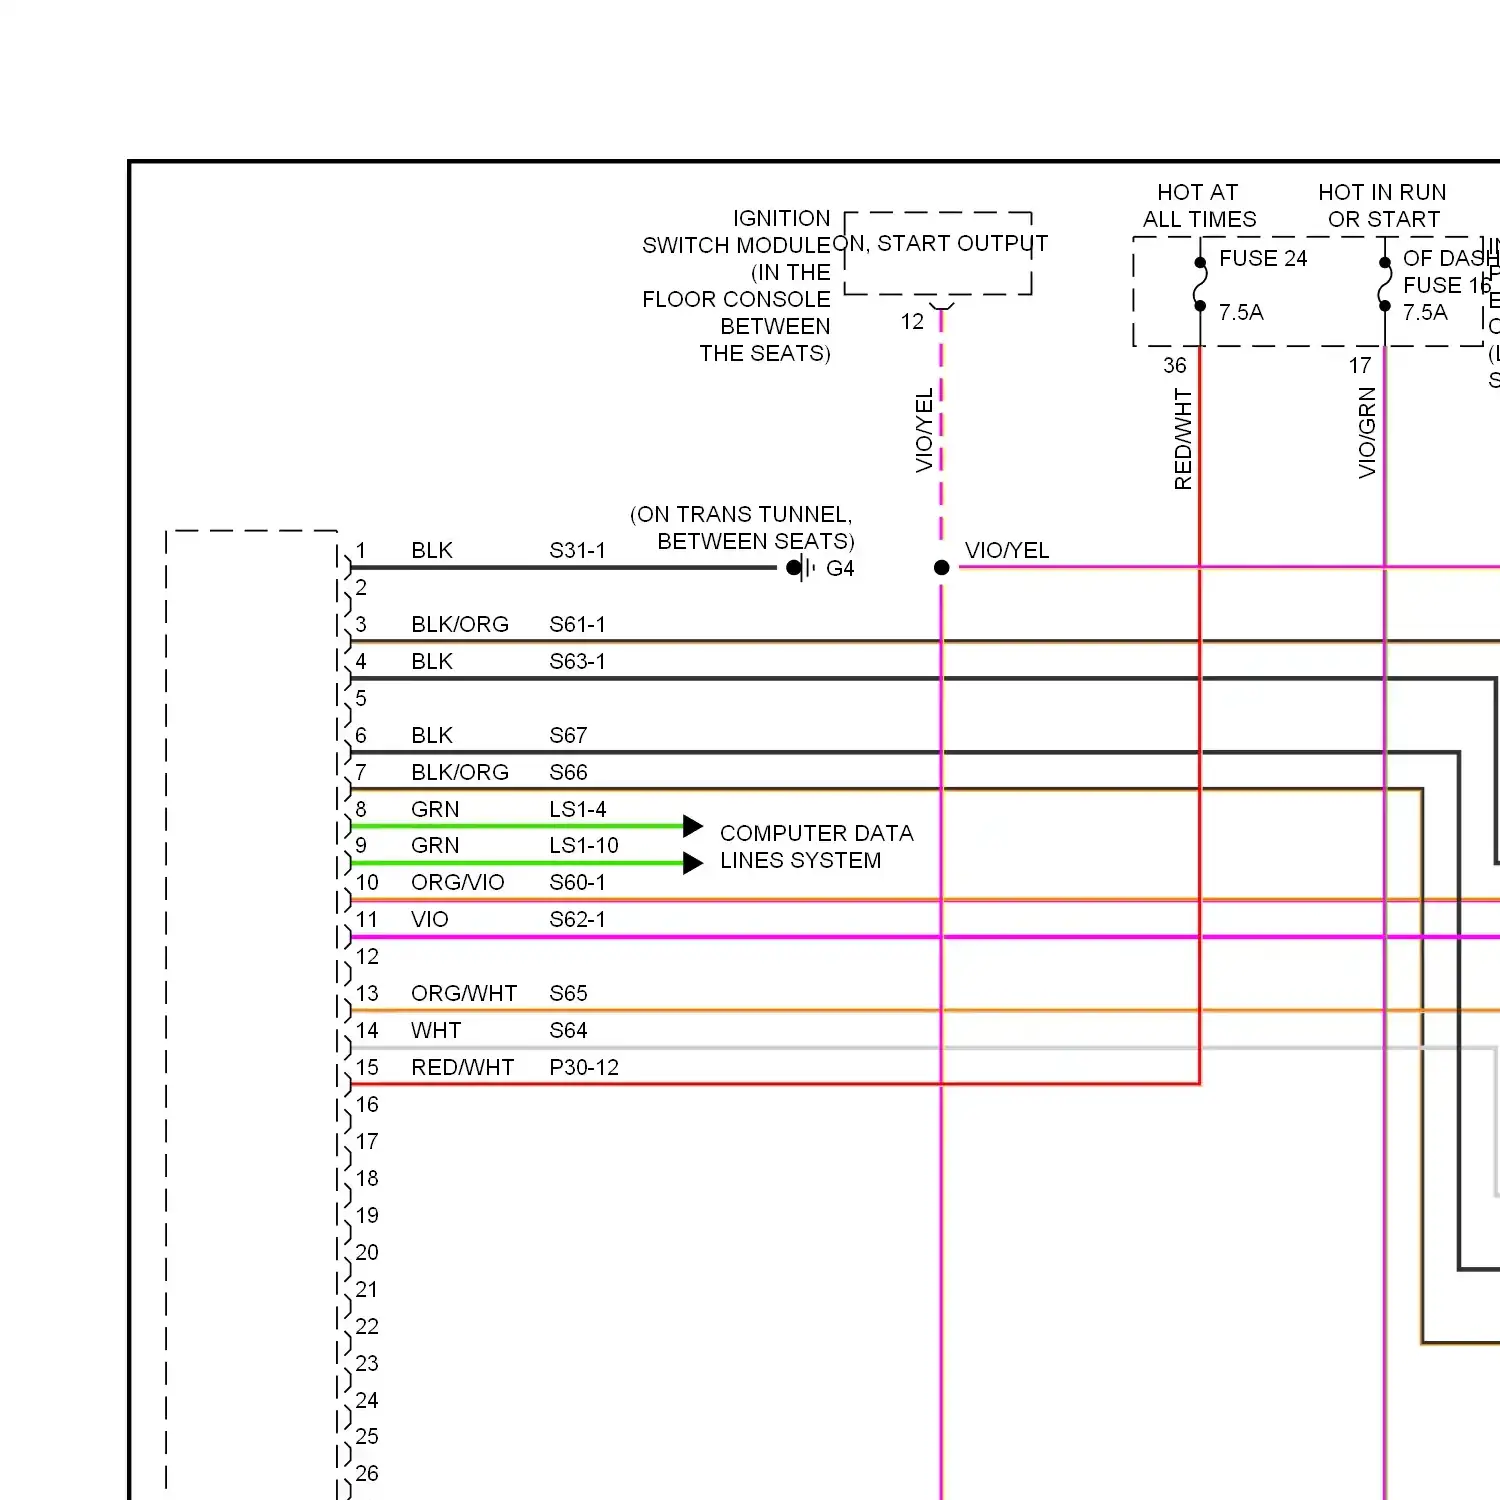Click the 'FUSE 24' text
This screenshot has width=1500, height=1500.
[1263, 258]
